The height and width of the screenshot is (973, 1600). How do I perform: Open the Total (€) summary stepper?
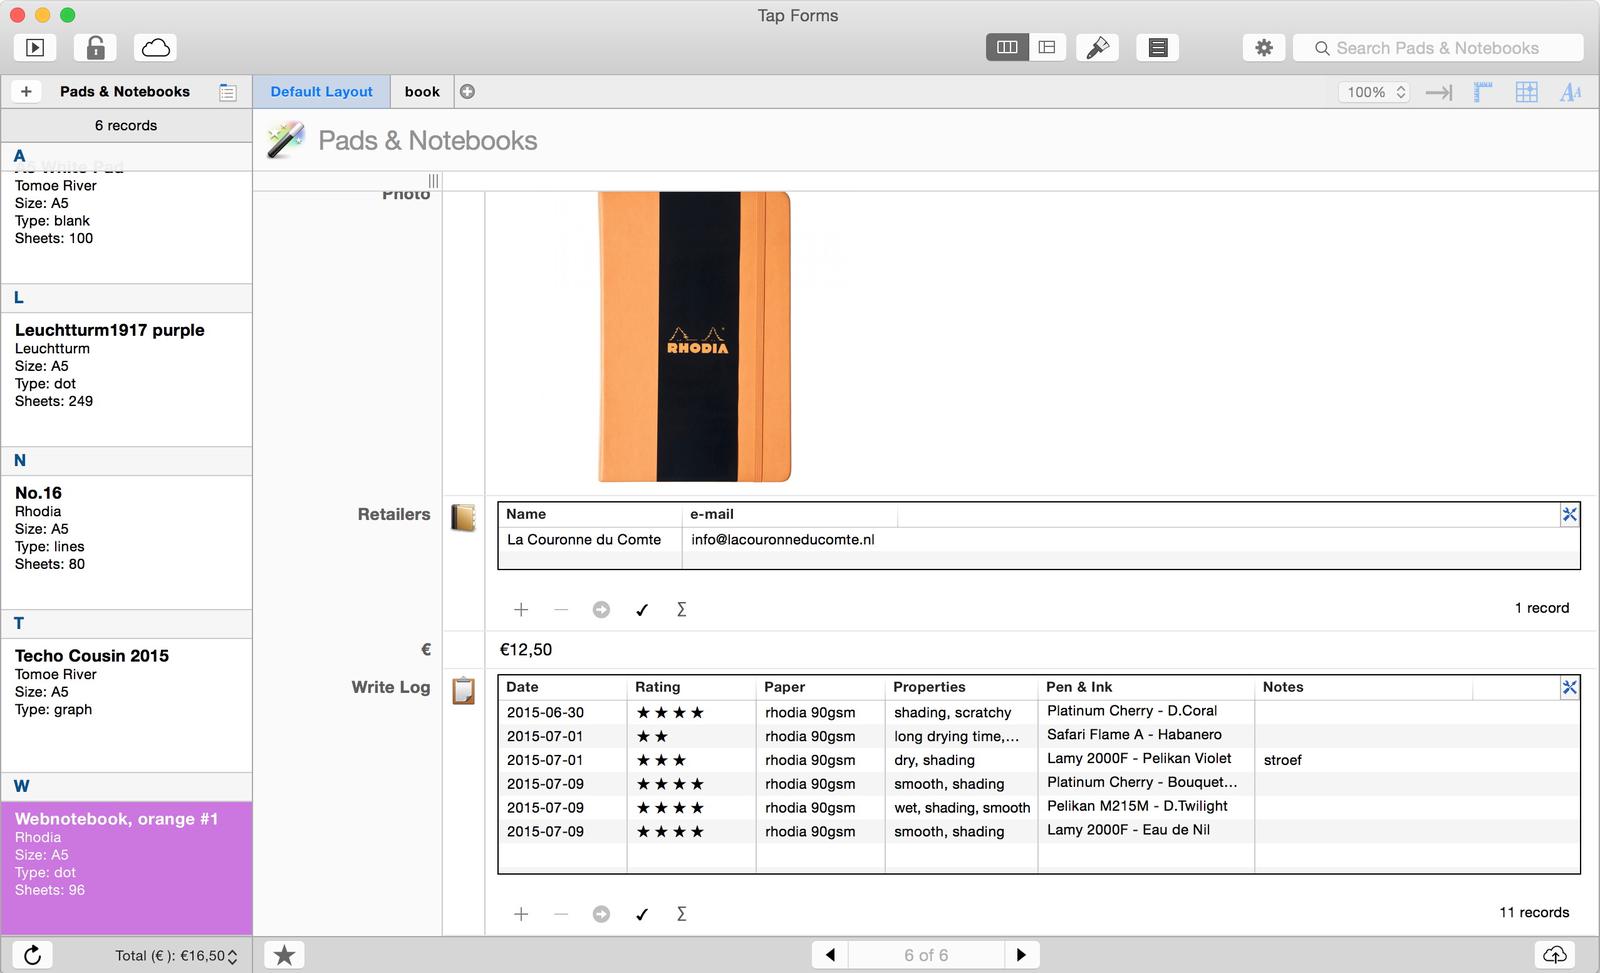point(232,956)
